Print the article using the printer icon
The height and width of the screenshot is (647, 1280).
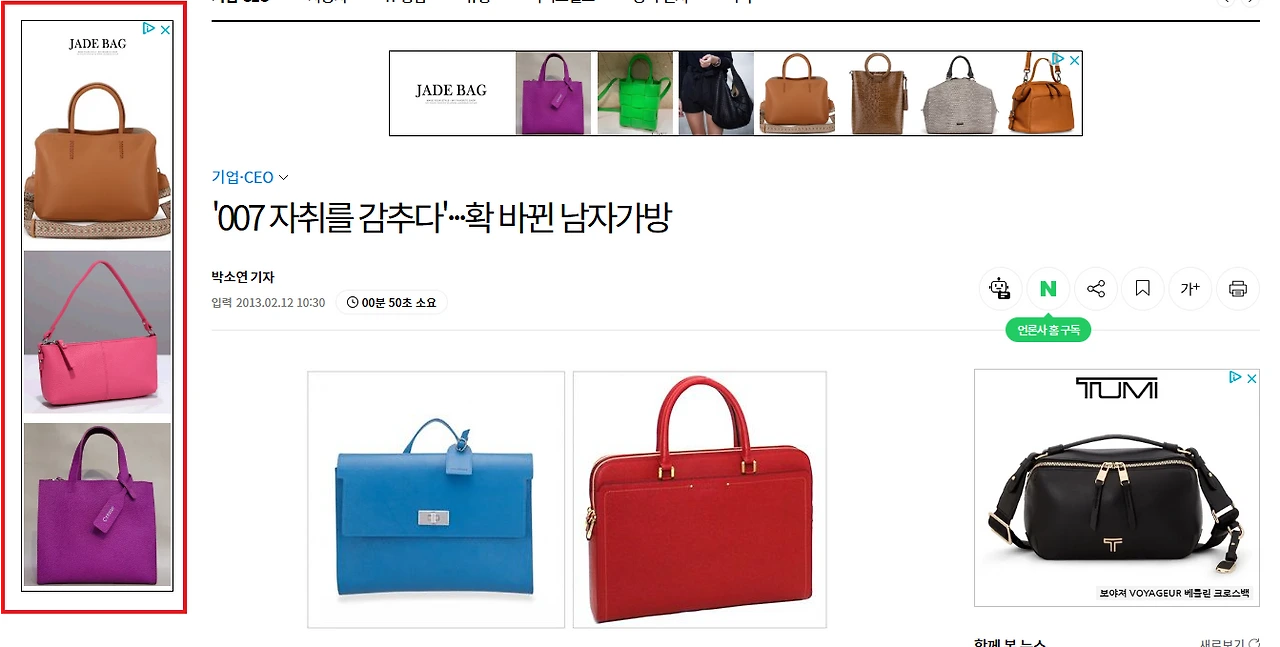tap(1238, 289)
